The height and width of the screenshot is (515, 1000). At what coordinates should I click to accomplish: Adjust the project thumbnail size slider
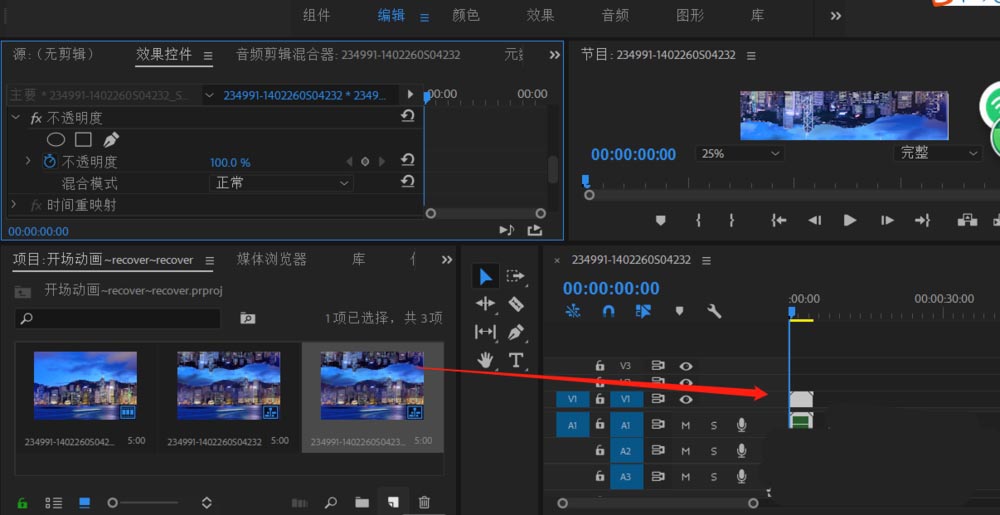(113, 502)
